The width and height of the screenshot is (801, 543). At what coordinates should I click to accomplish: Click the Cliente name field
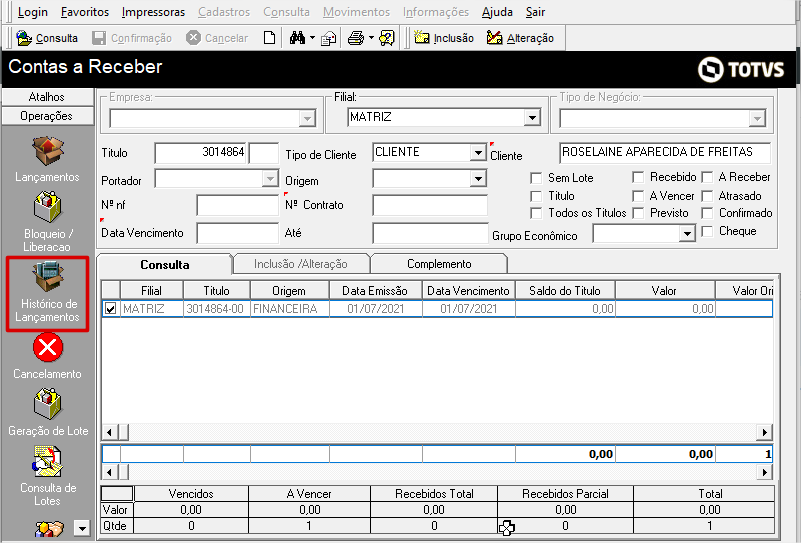665,152
